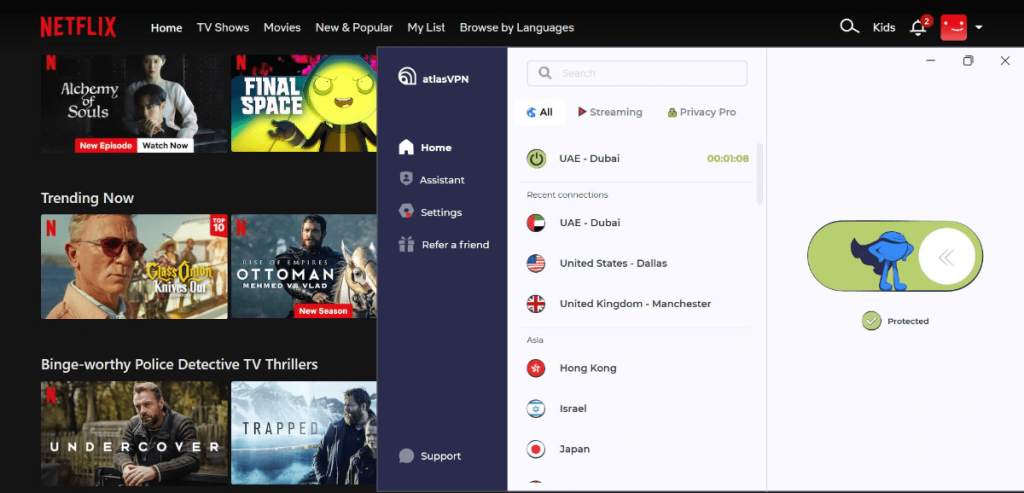
Task: Open Netflix search magnifier icon
Action: pyautogui.click(x=849, y=27)
